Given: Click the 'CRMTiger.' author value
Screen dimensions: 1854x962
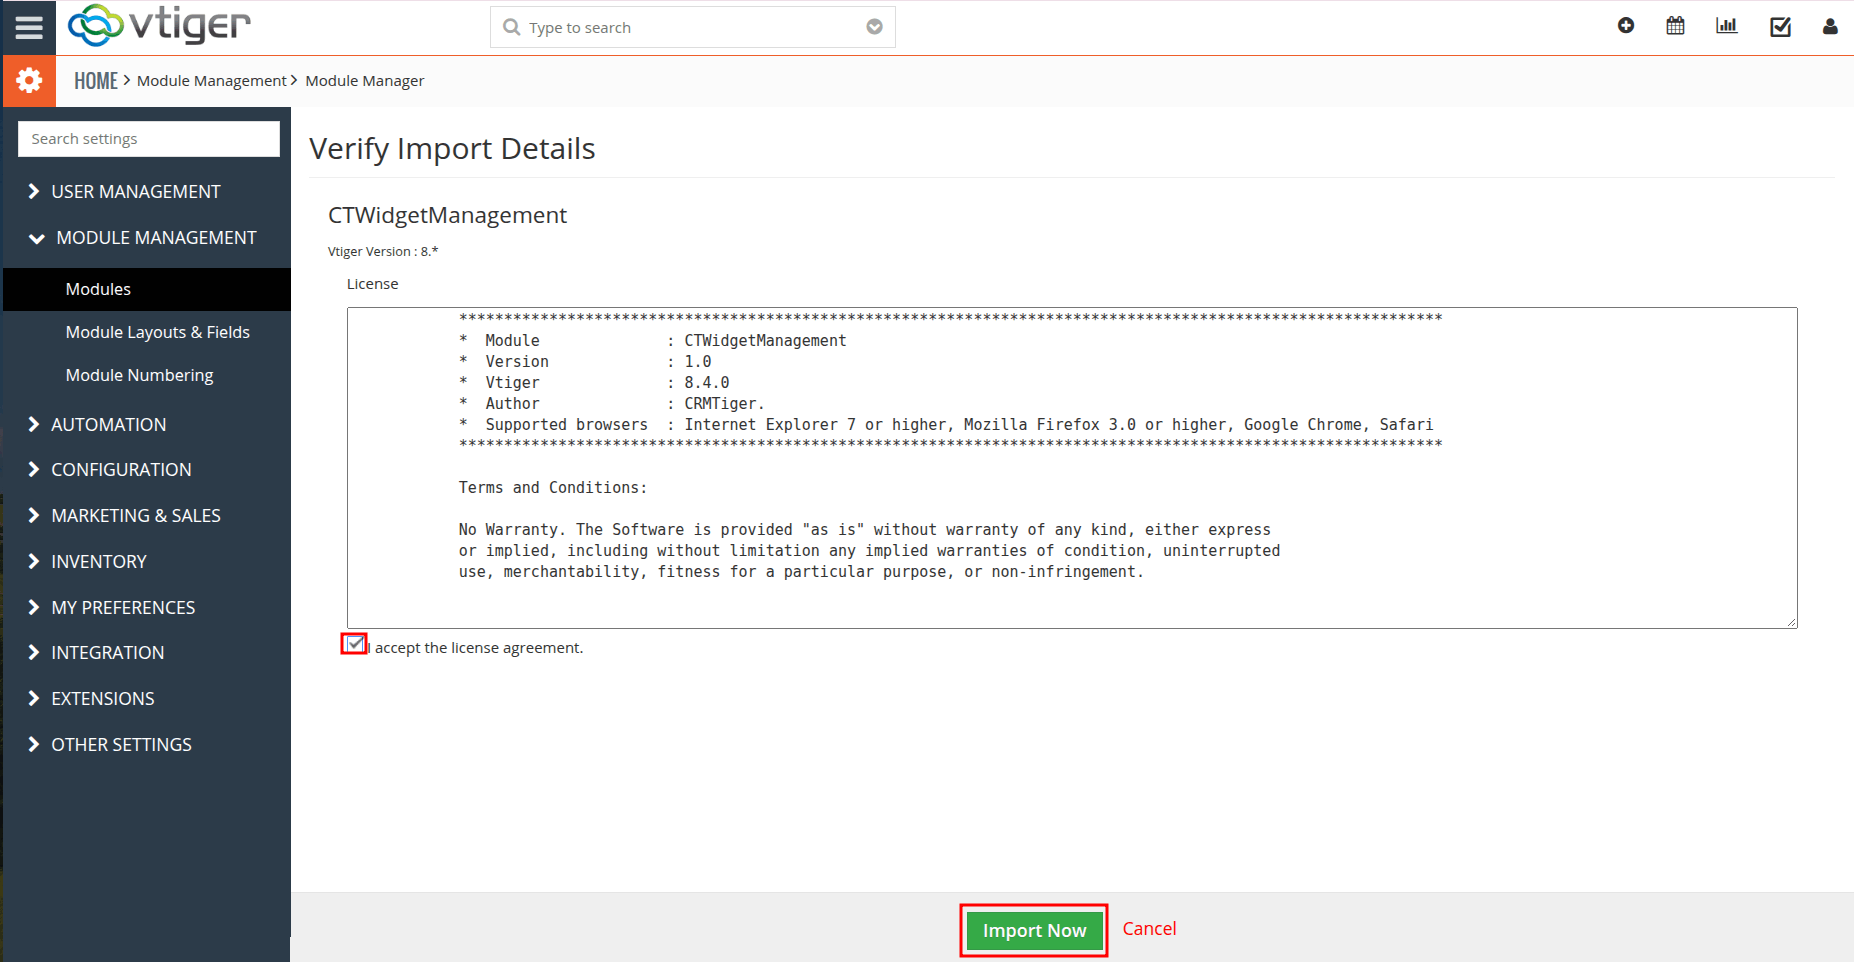Looking at the screenshot, I should [724, 404].
